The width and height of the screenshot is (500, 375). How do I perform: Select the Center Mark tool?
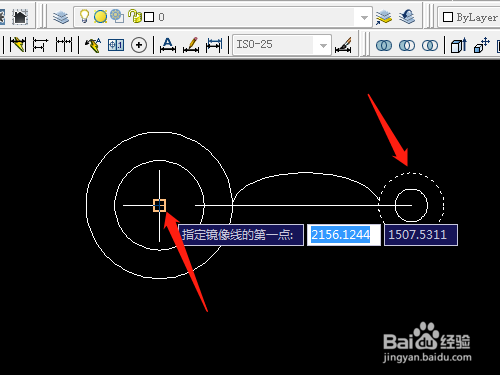pos(139,45)
